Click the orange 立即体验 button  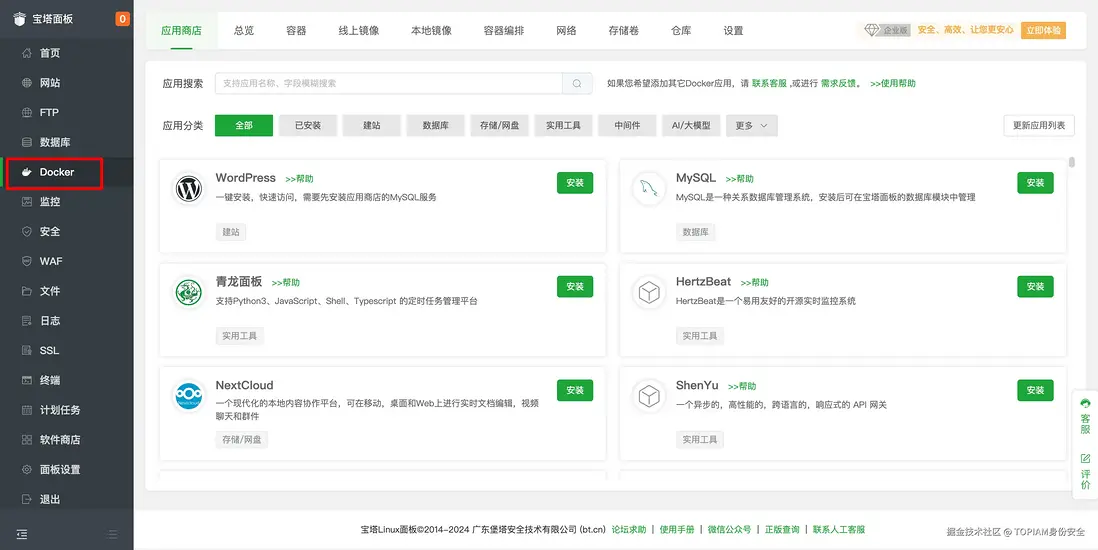point(1043,30)
